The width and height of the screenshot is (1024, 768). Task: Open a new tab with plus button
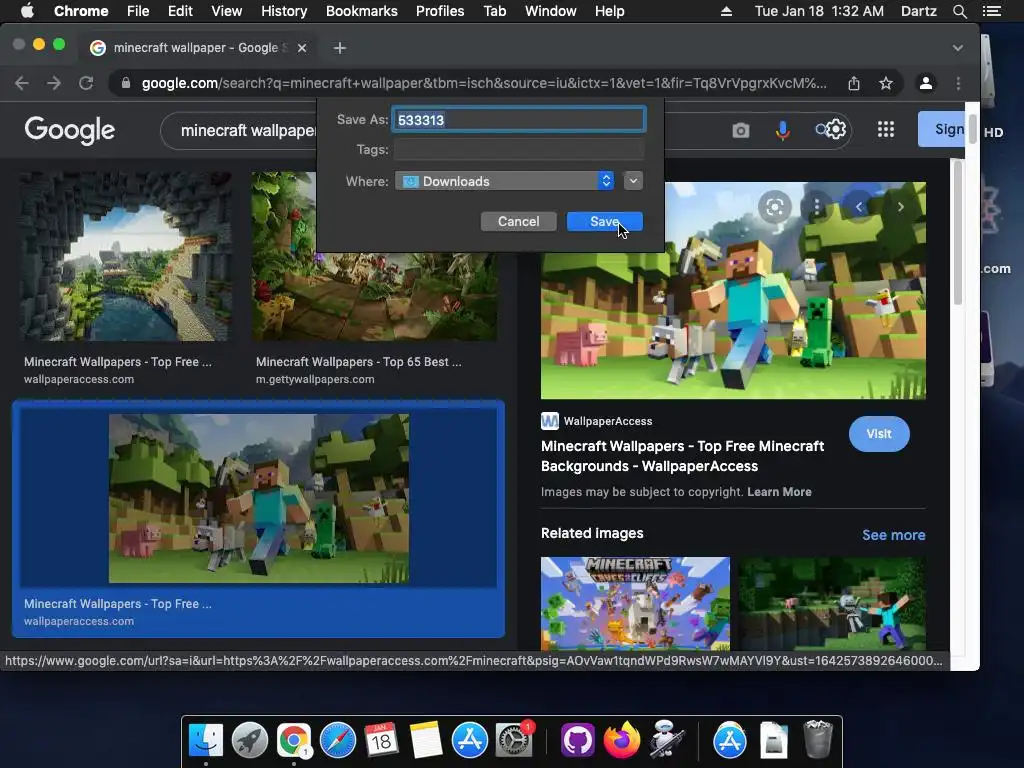point(340,48)
